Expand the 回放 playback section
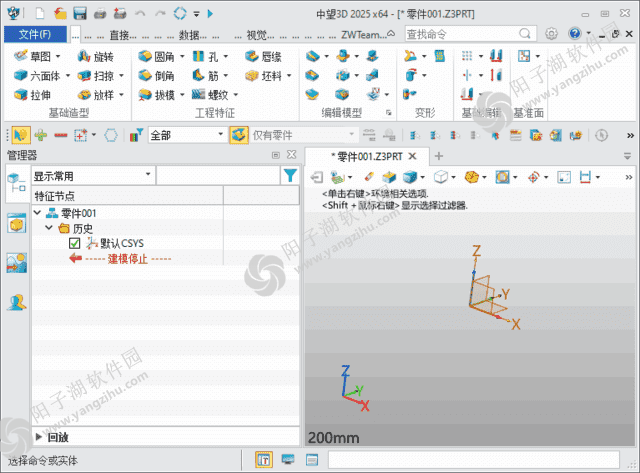 pyautogui.click(x=39, y=437)
